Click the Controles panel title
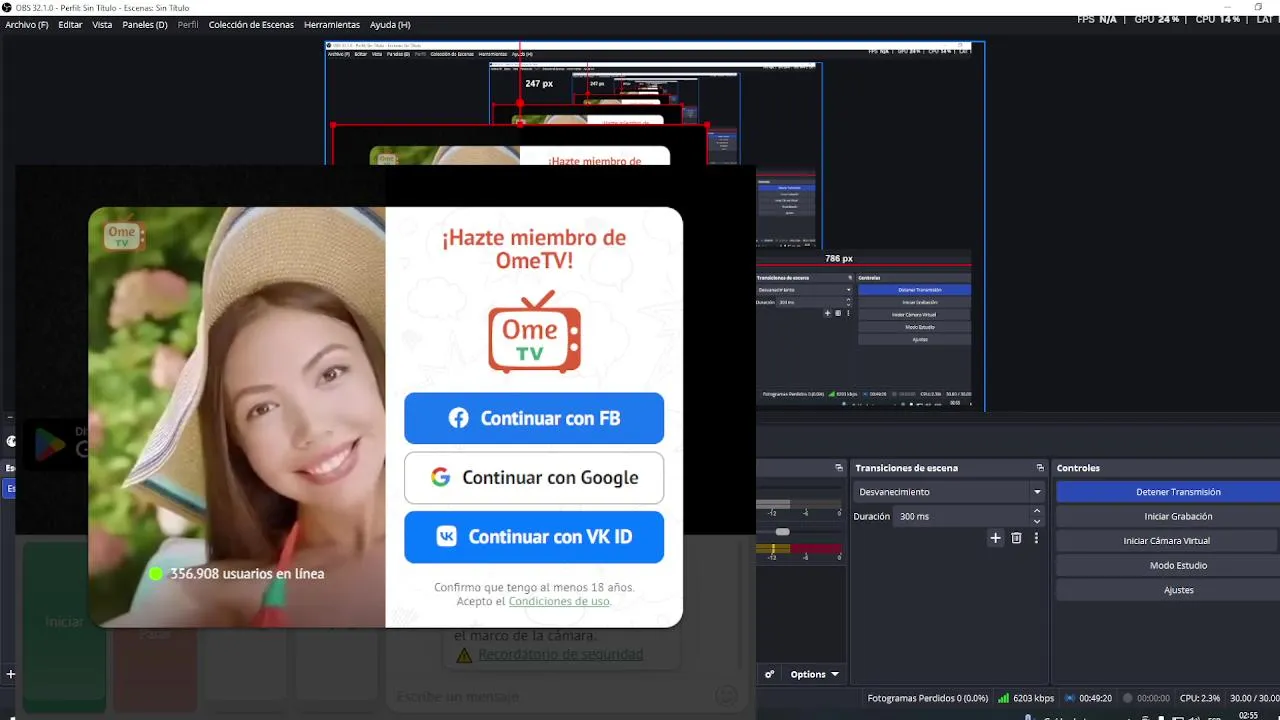The image size is (1280, 720). pyautogui.click(x=1078, y=468)
